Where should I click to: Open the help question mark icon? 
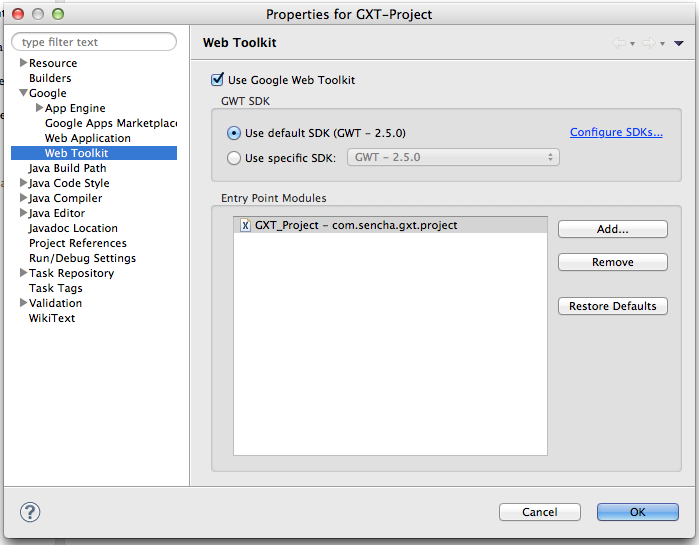click(30, 512)
